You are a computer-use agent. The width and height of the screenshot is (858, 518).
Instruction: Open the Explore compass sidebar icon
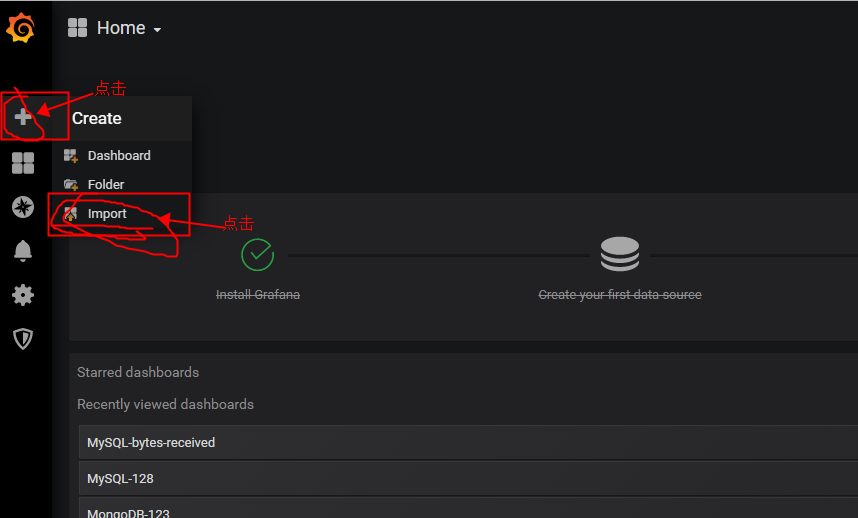[x=23, y=207]
